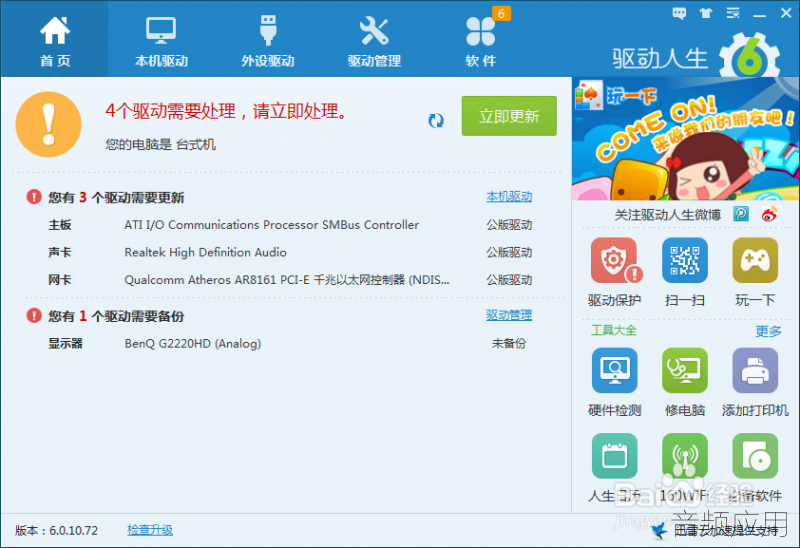Click the 关注驱动人生微博 text
The height and width of the screenshot is (548, 800).
tap(668, 214)
